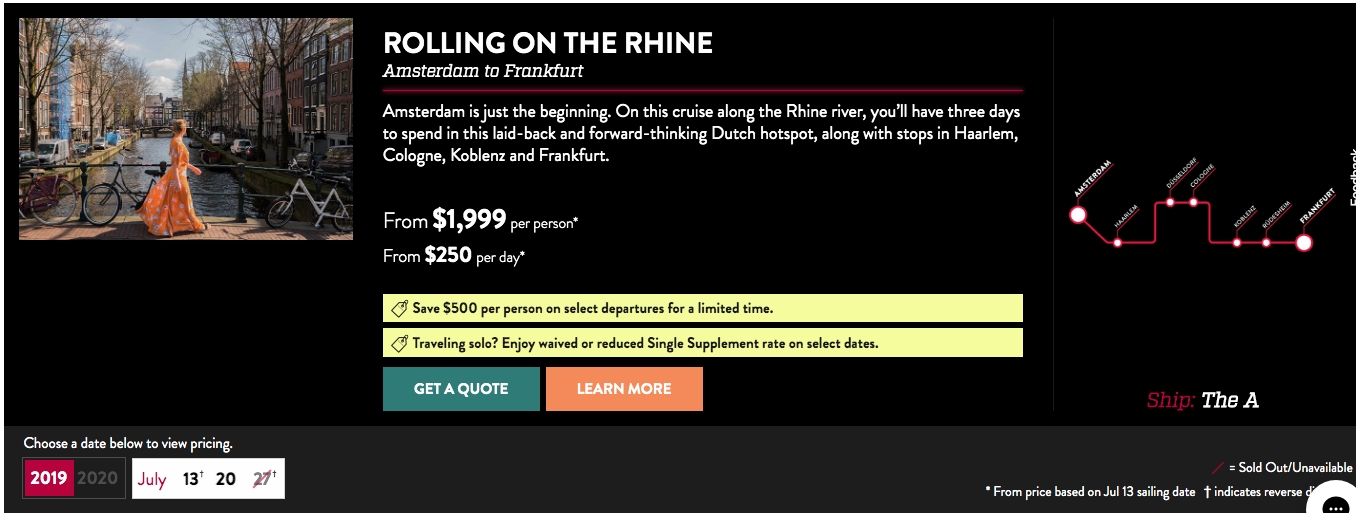Switch to the 2019 year tab
Image resolution: width=1356 pixels, height=513 pixels.
pos(49,478)
